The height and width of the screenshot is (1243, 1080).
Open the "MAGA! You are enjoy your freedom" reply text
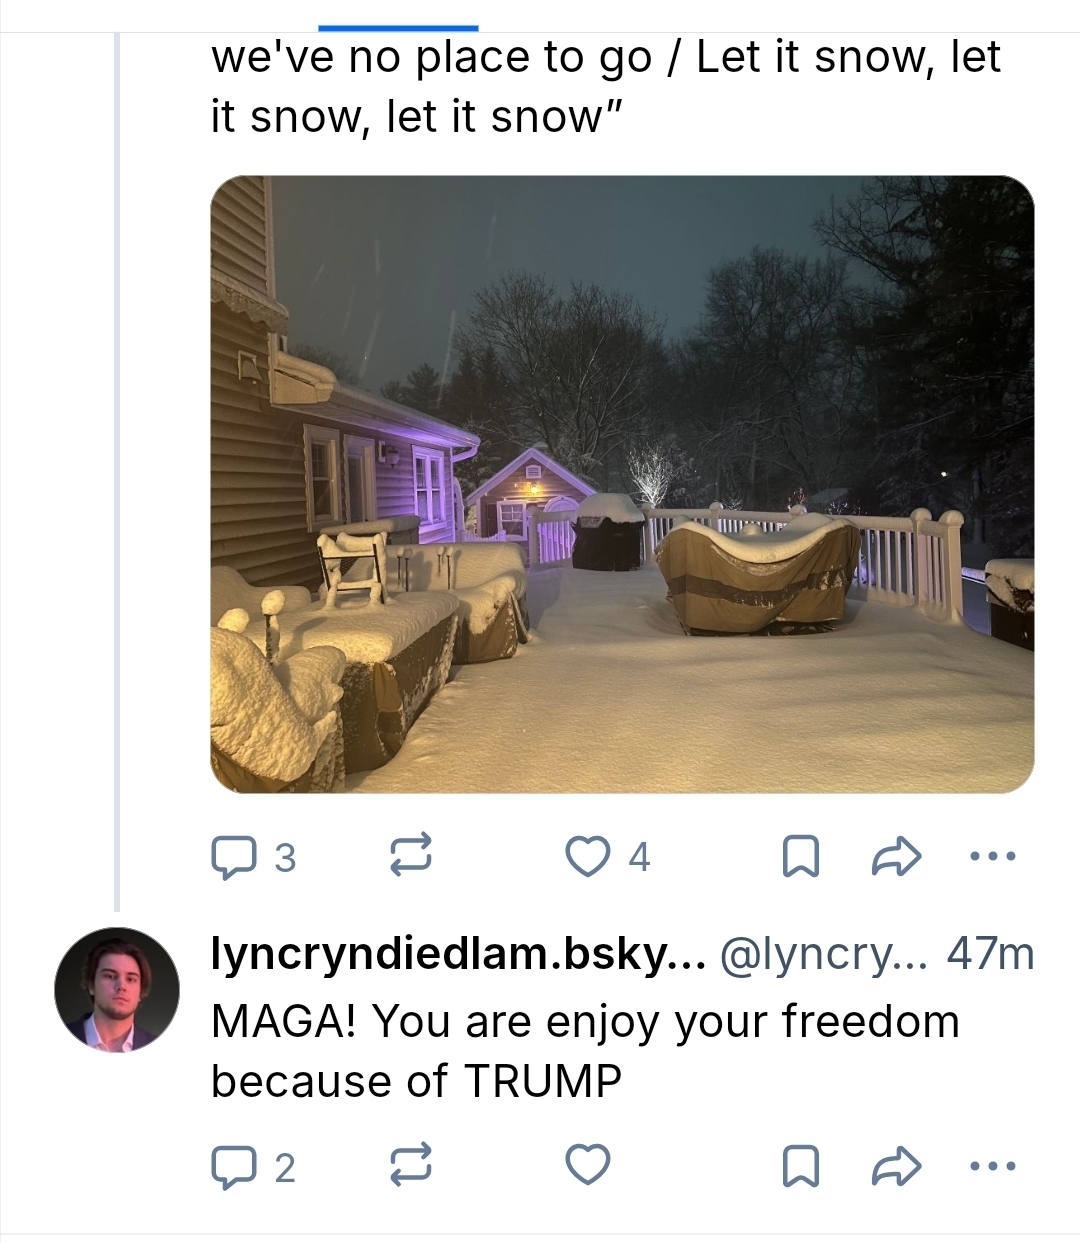[x=585, y=1050]
